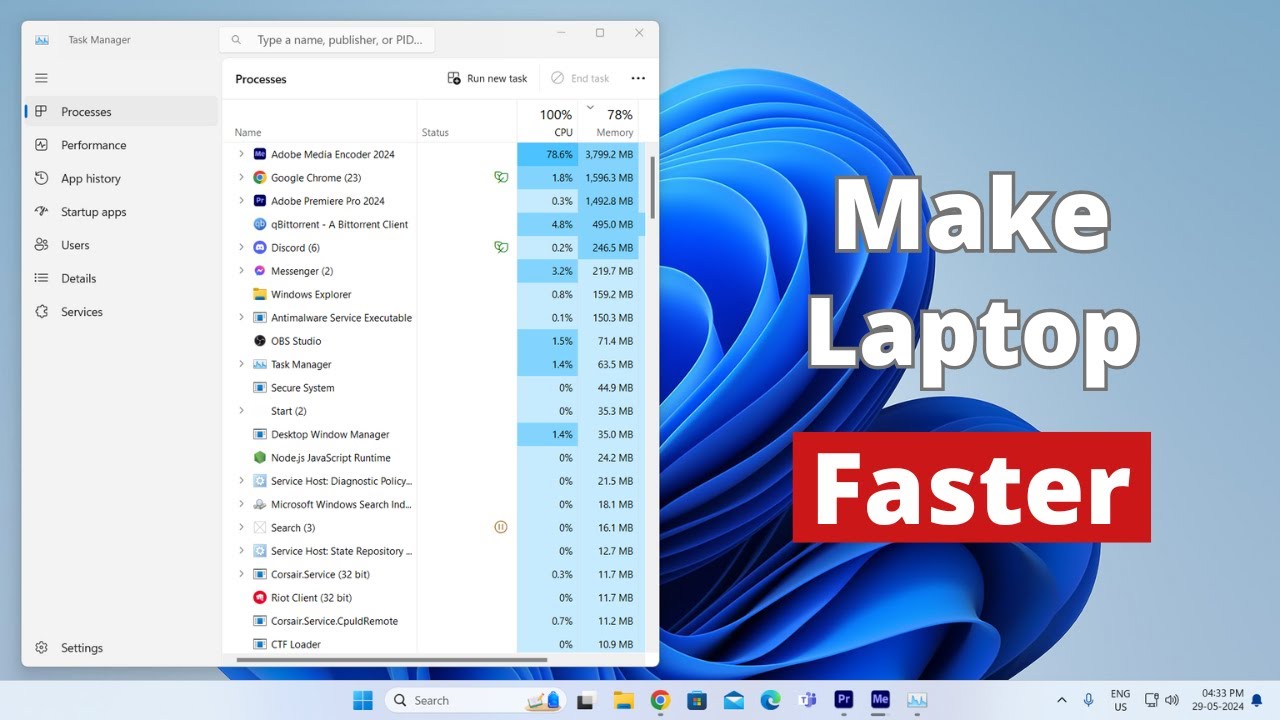Click the suspended pause icon on Search row
This screenshot has height=720, width=1280.
pos(501,528)
